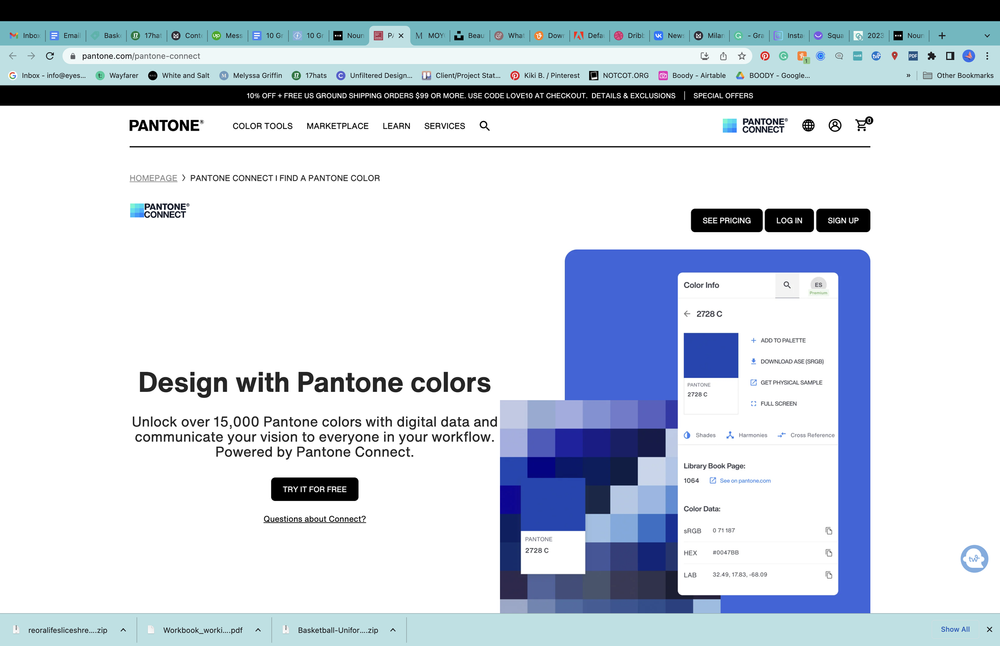This screenshot has width=1000, height=646.
Task: Click the address bar URL field
Action: click(383, 56)
